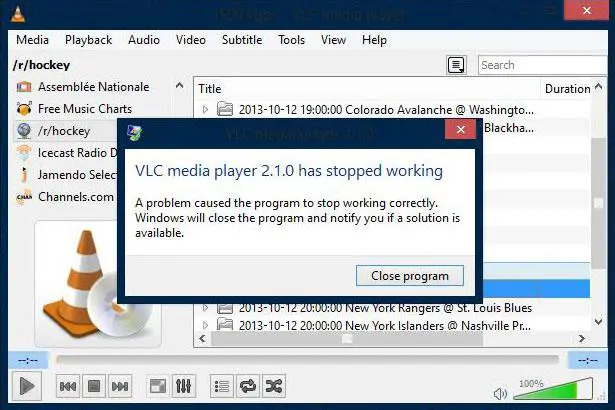Click the Free Music Charts headphone icon

tap(24, 109)
